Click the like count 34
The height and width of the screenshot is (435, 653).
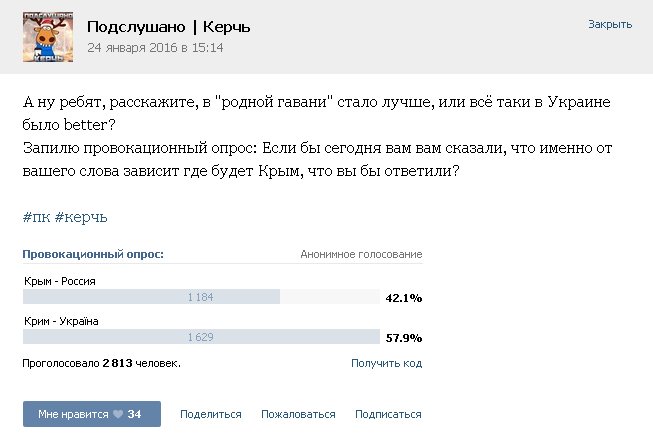pos(134,414)
